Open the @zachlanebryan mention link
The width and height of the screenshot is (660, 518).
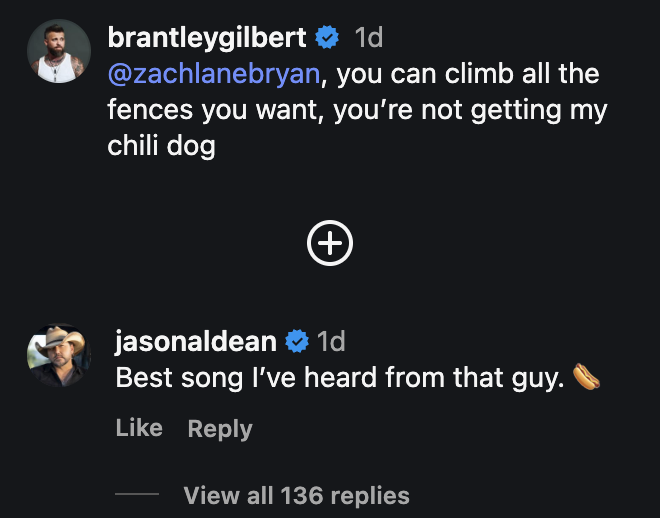click(x=213, y=74)
